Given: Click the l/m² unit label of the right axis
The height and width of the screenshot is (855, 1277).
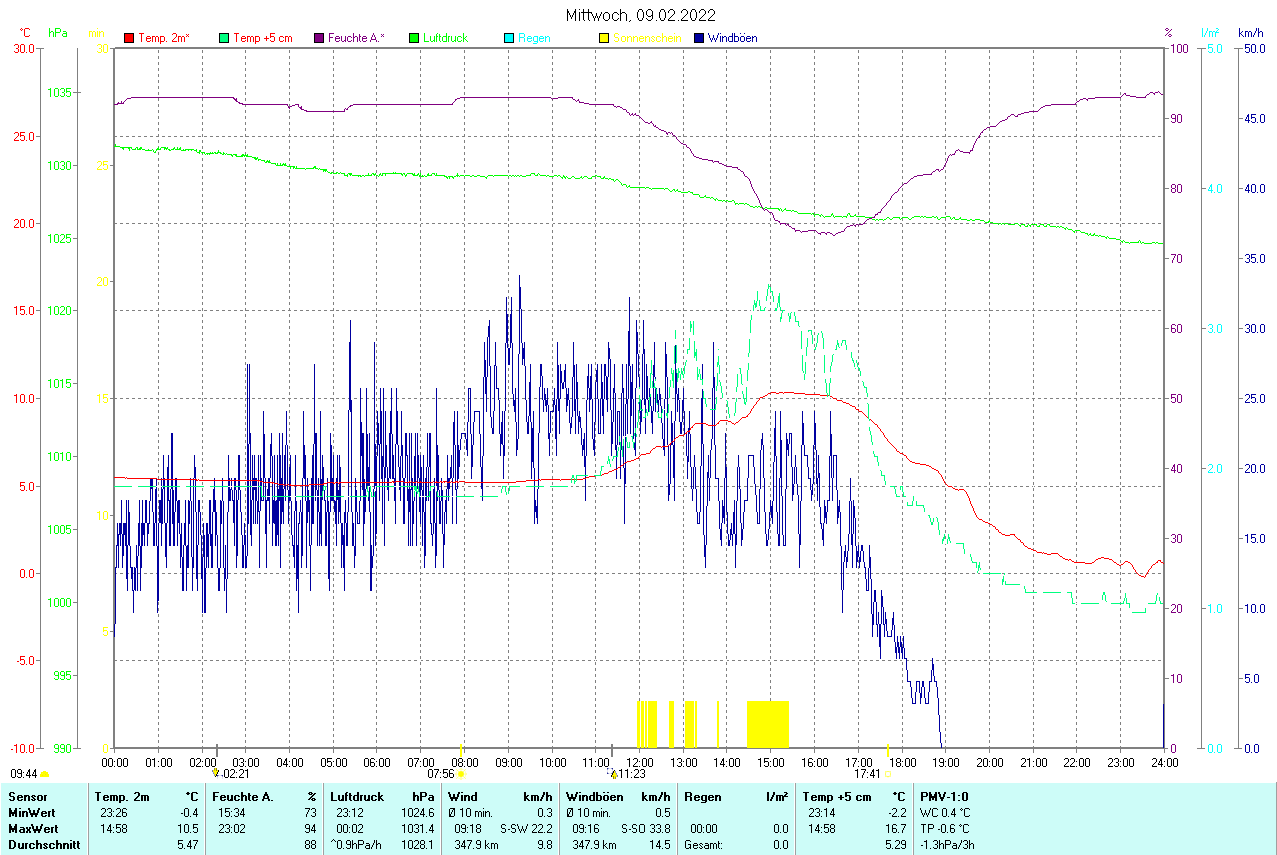Looking at the screenshot, I should (1211, 33).
